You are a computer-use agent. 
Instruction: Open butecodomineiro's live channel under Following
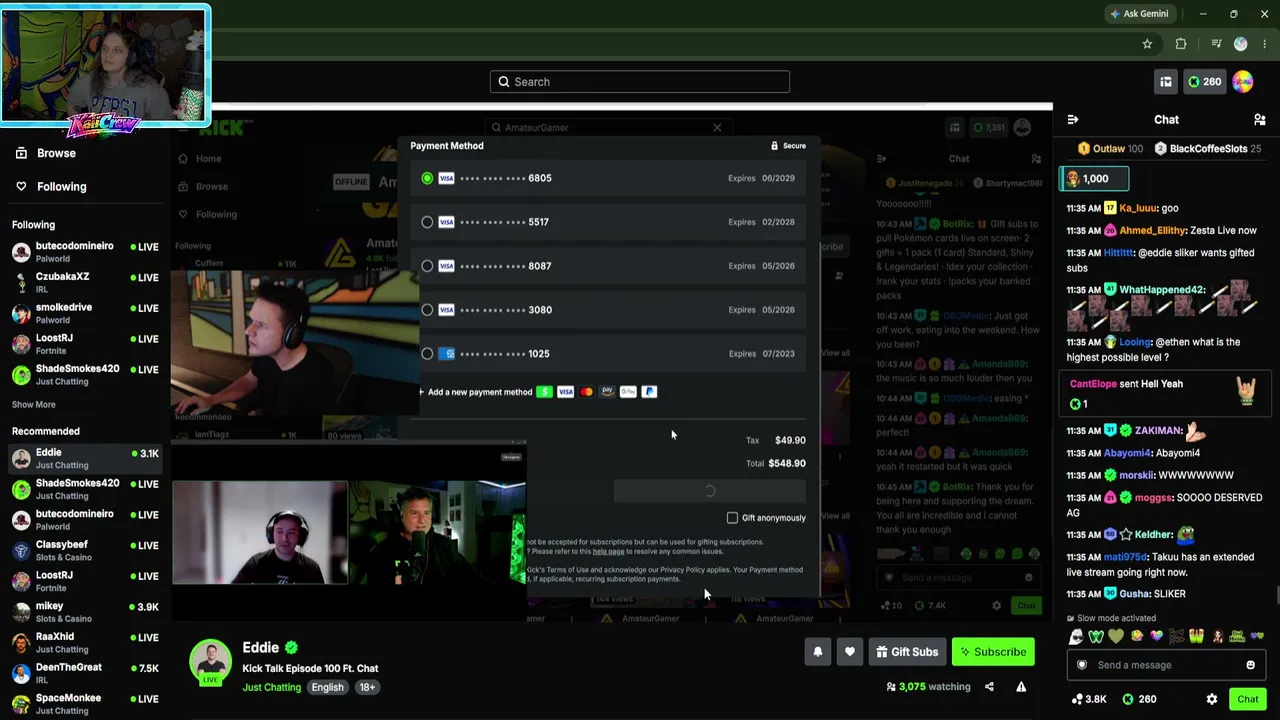(x=85, y=252)
